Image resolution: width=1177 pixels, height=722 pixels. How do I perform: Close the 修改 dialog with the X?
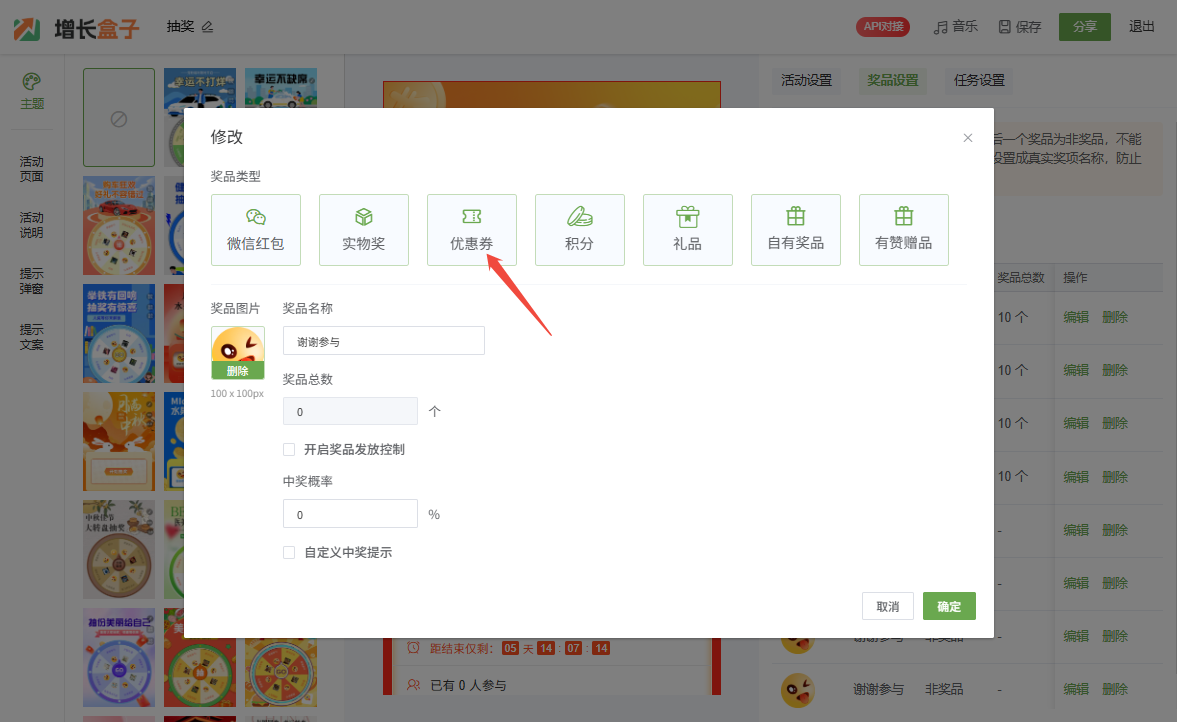tap(968, 138)
